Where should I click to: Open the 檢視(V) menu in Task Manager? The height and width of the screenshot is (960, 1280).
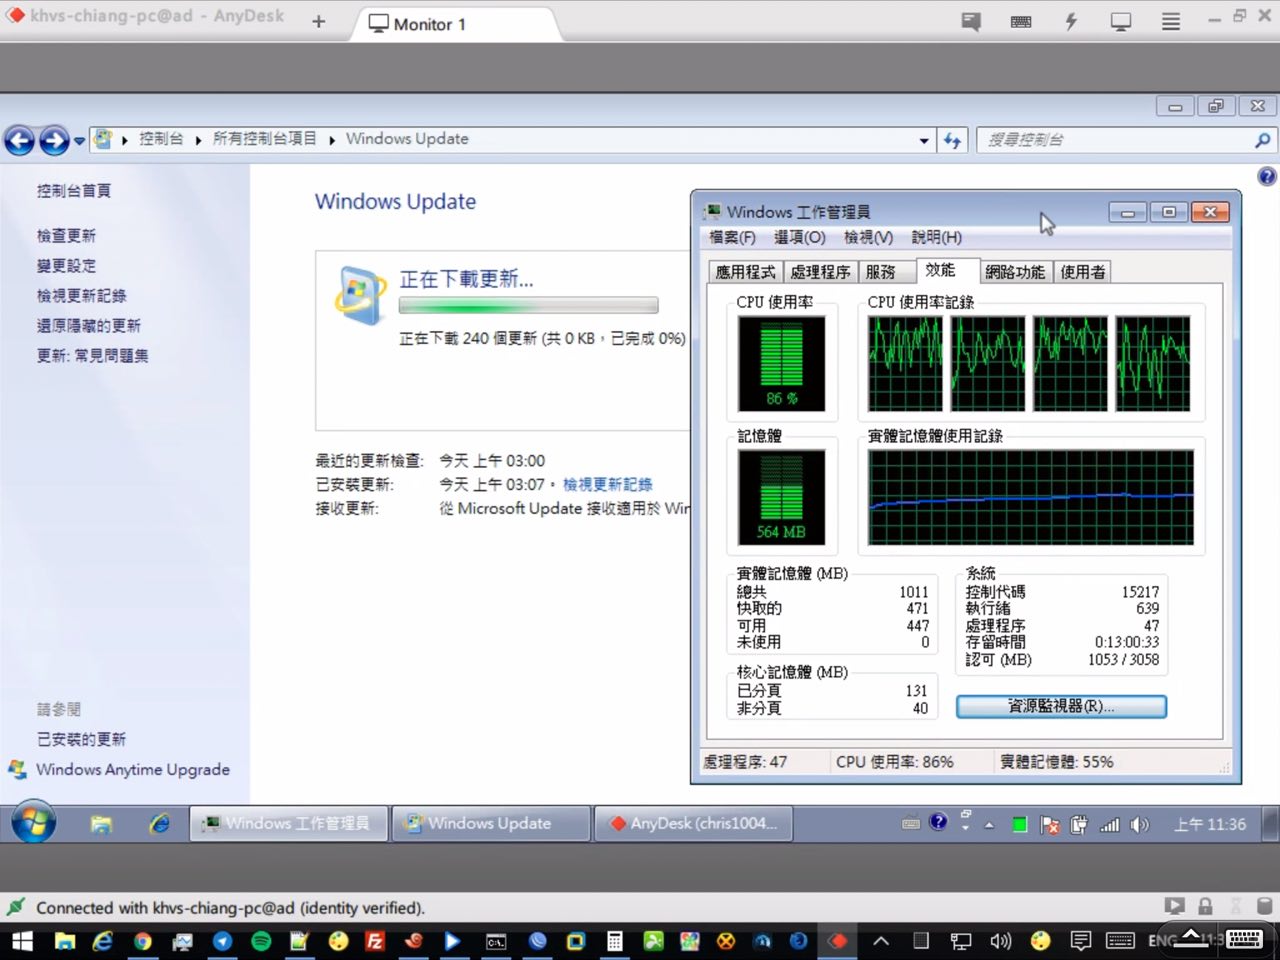[x=868, y=237]
